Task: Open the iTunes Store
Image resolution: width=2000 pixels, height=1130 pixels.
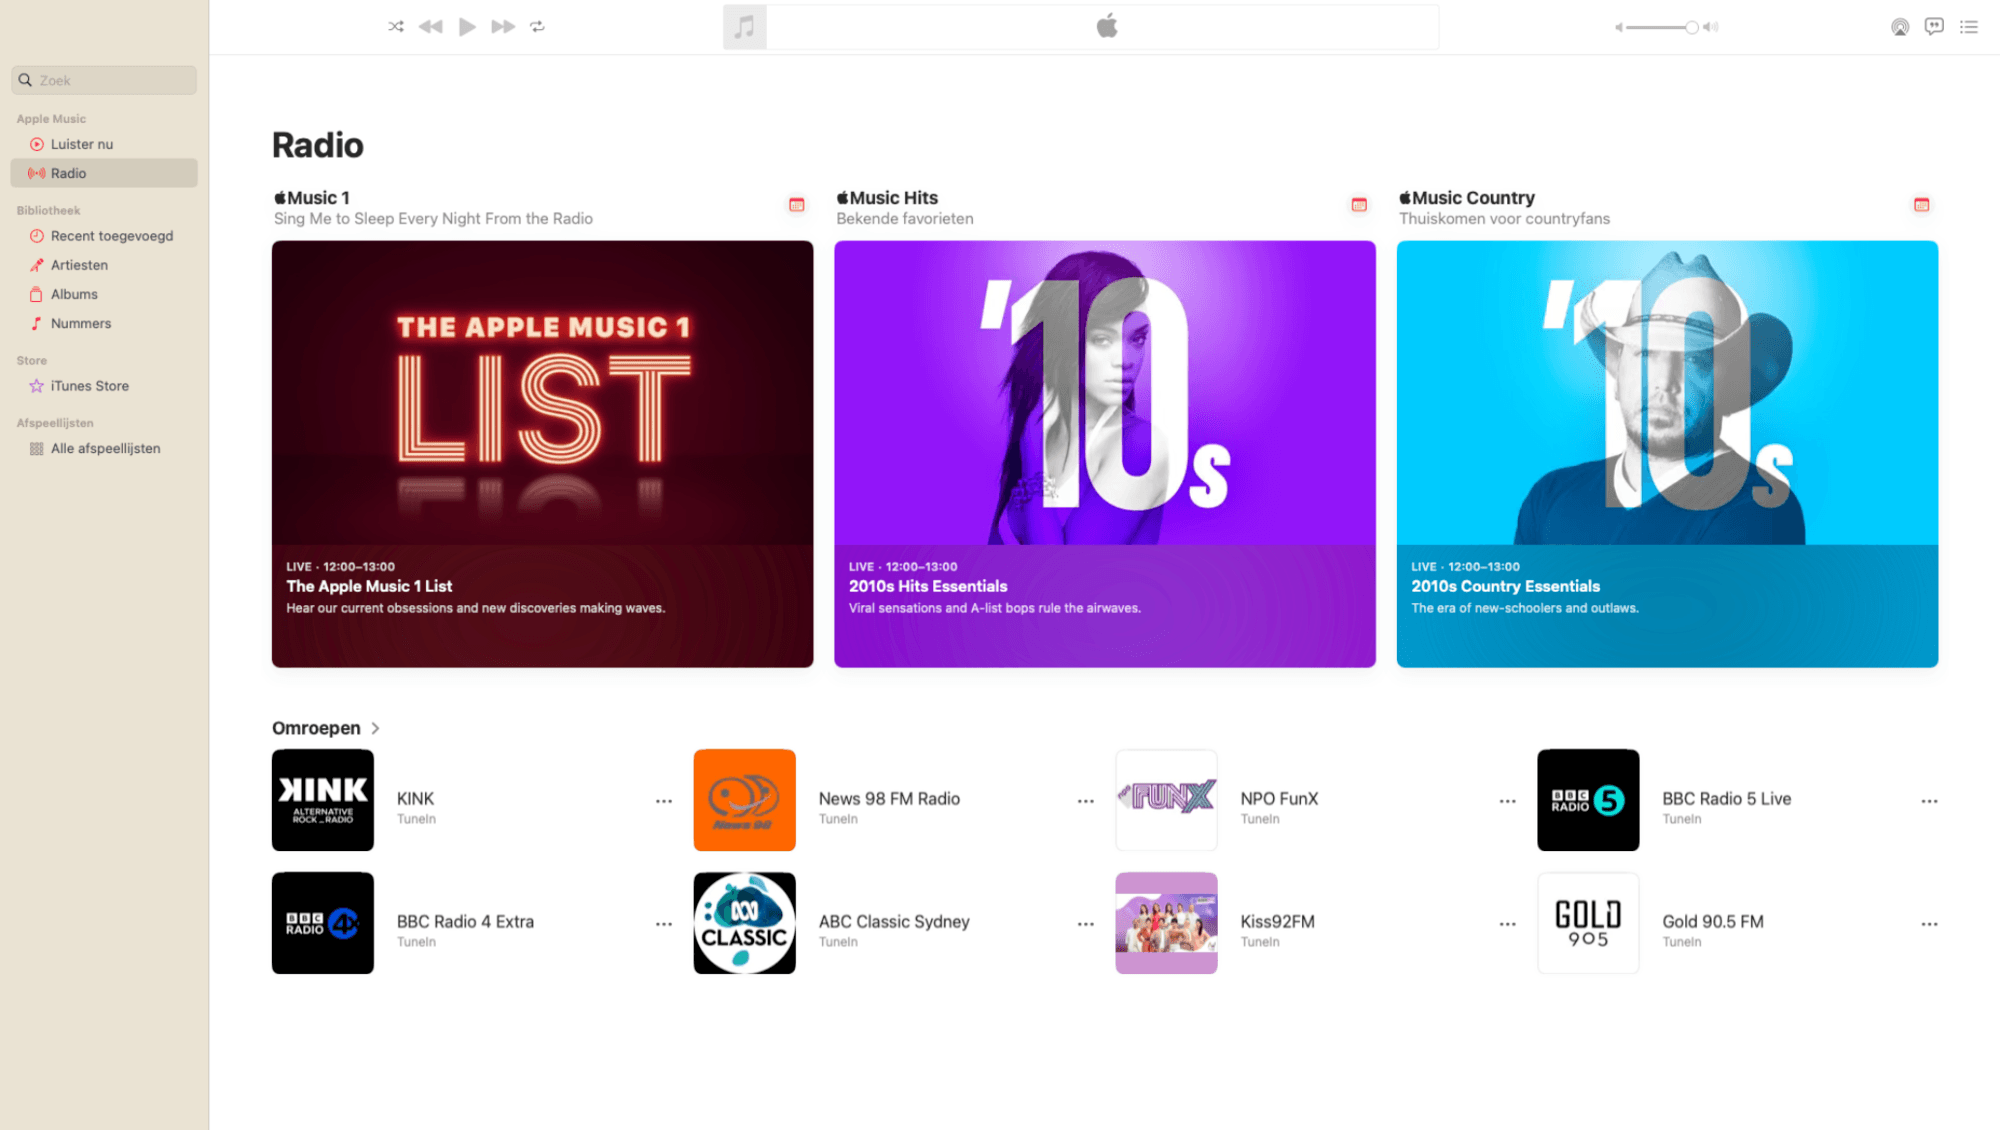Action: click(x=104, y=386)
